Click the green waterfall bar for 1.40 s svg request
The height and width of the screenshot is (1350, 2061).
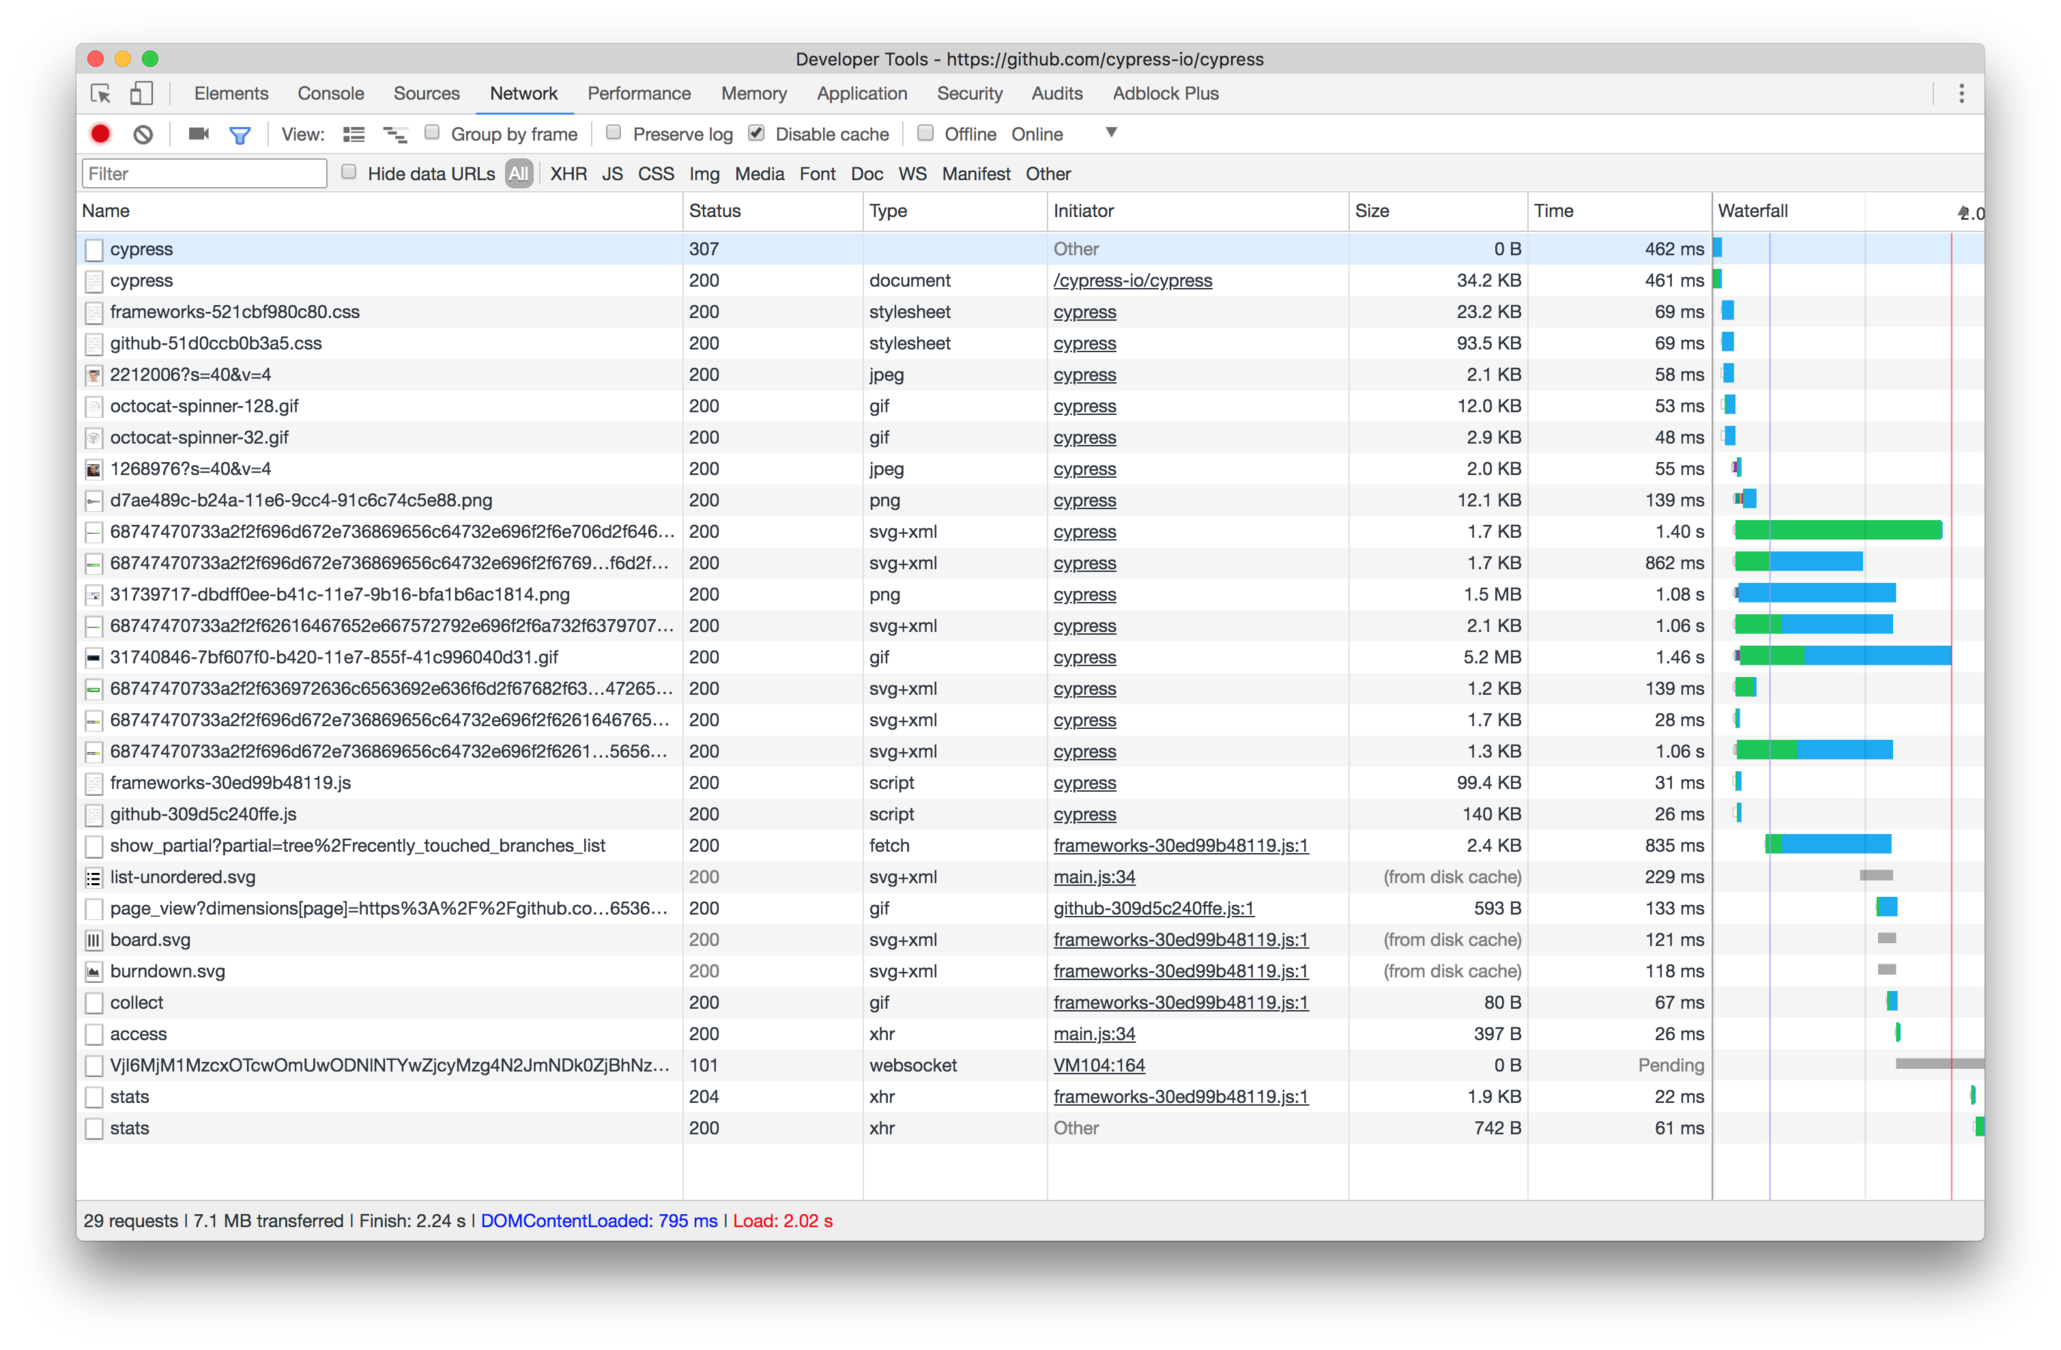pos(1838,531)
